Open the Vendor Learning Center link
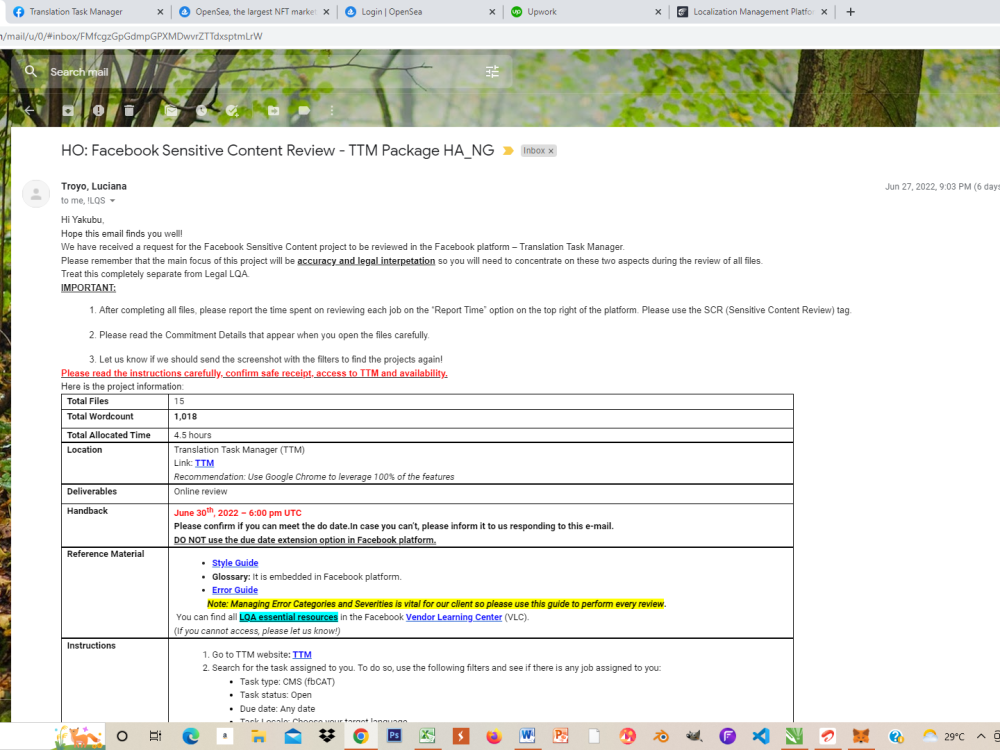Screen dimensions: 1000x750 [x=453, y=617]
